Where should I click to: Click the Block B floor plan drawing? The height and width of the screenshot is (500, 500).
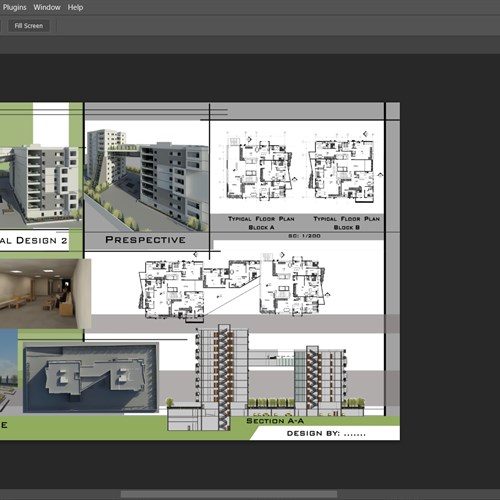(344, 167)
